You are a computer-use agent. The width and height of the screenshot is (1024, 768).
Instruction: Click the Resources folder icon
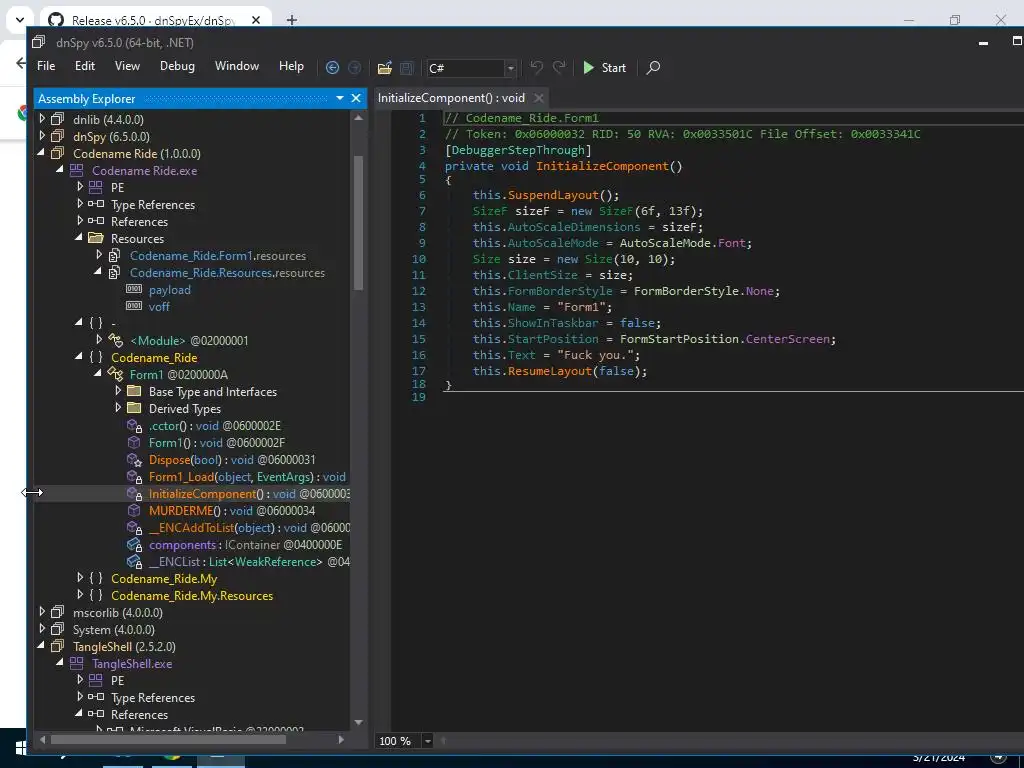point(95,238)
